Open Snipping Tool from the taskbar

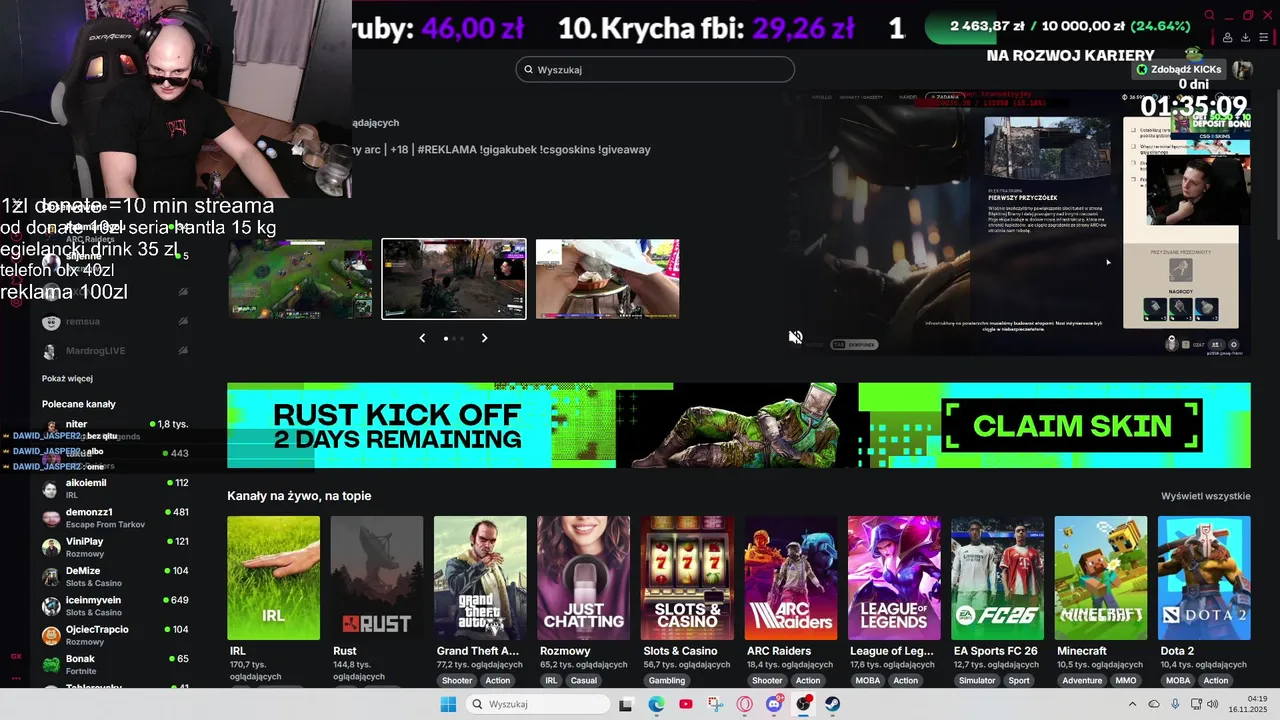[715, 704]
